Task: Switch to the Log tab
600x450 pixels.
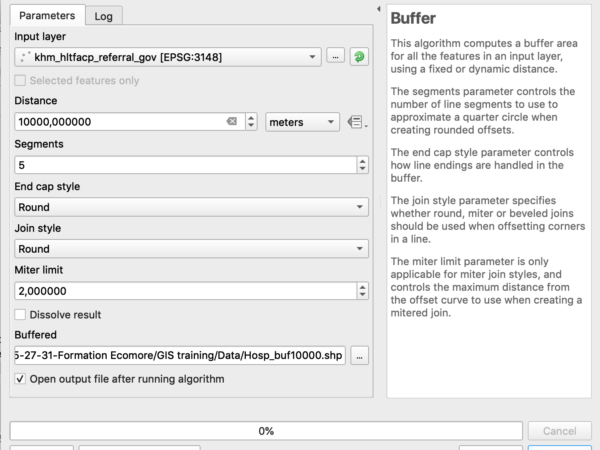Action: tap(104, 16)
